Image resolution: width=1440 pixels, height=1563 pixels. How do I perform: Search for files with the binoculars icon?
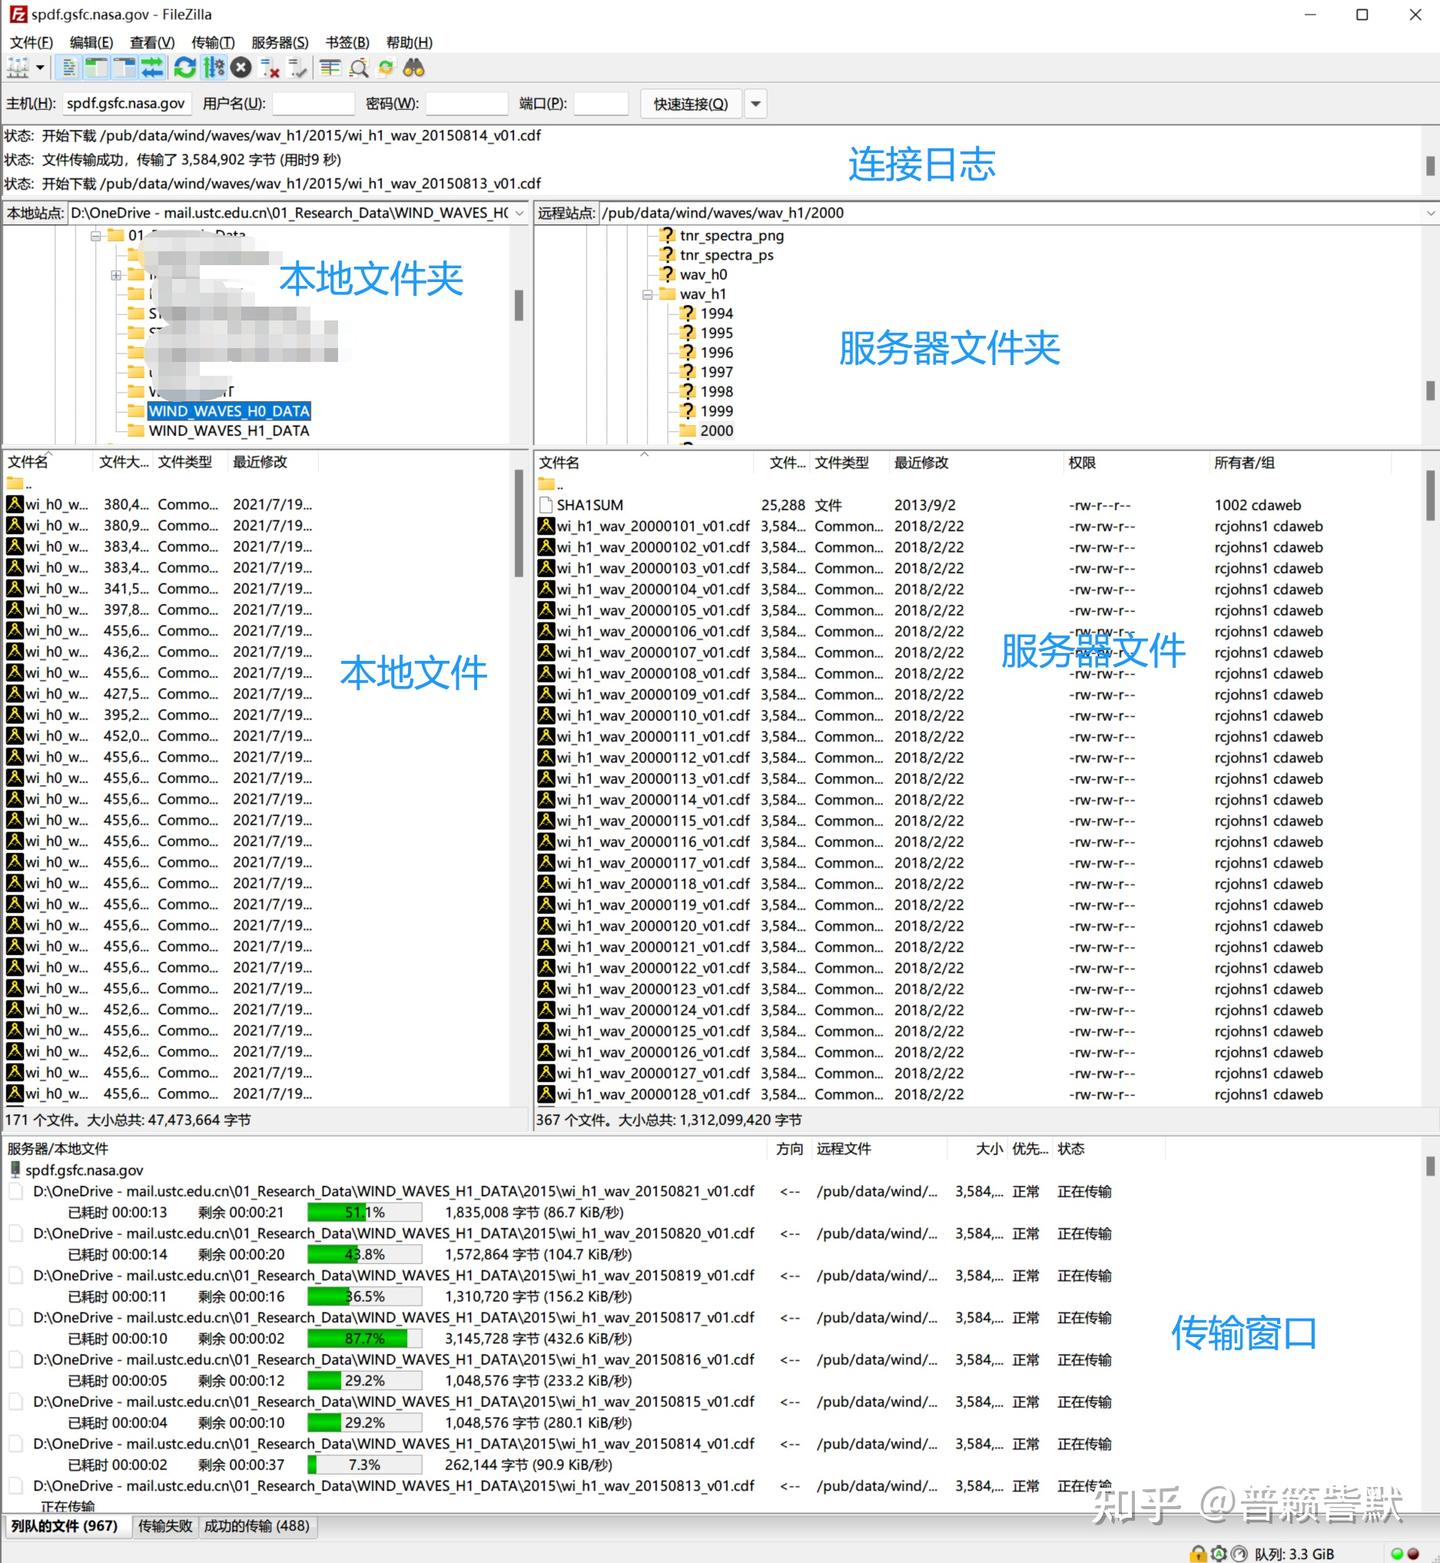(414, 68)
